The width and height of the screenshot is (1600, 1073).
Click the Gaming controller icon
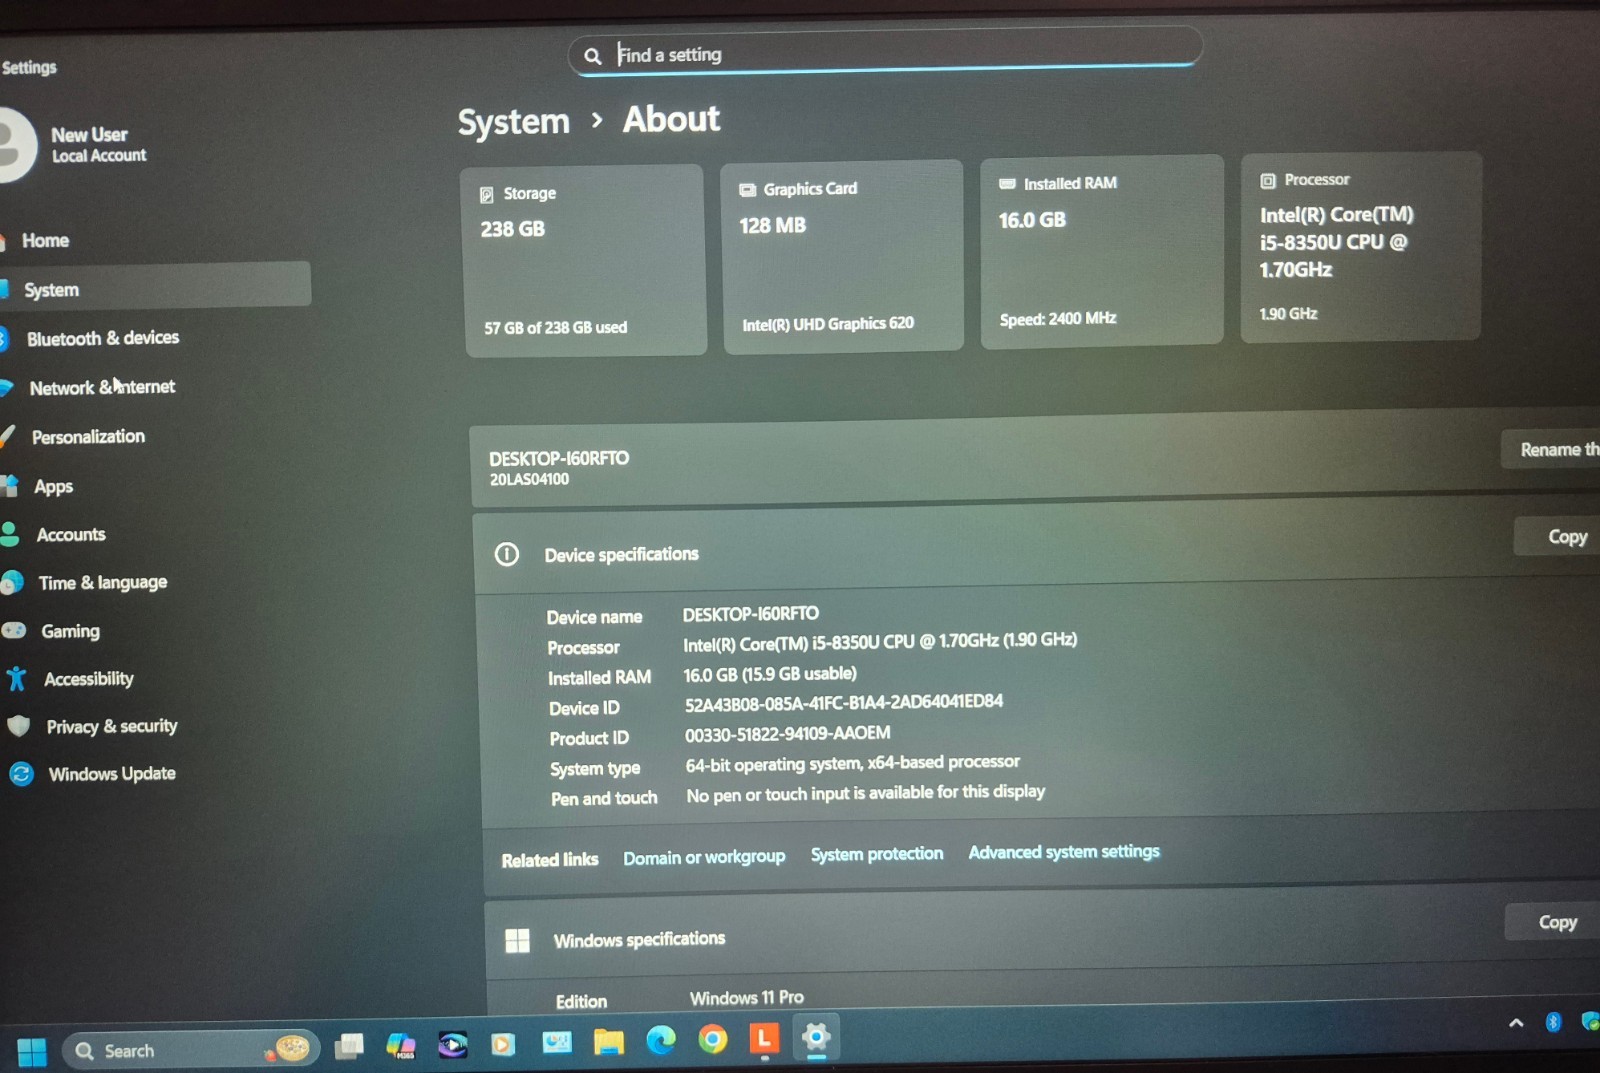[x=14, y=630]
